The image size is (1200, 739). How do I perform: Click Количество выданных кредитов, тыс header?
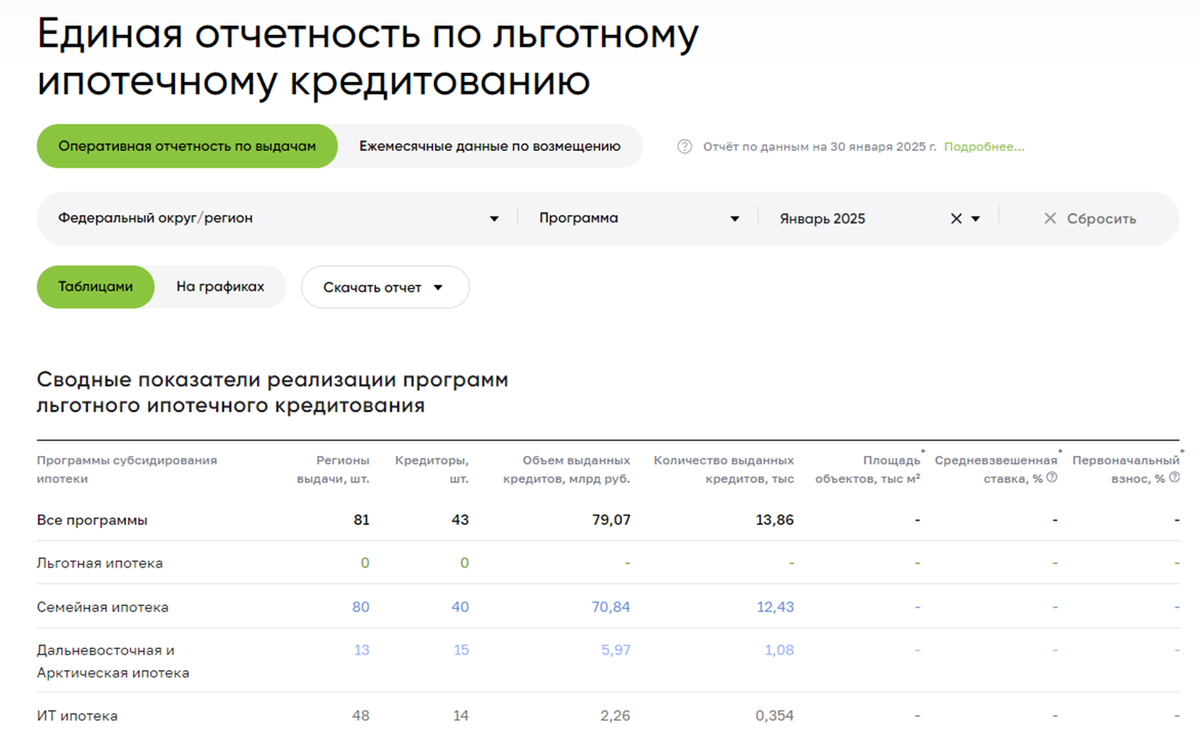point(724,470)
